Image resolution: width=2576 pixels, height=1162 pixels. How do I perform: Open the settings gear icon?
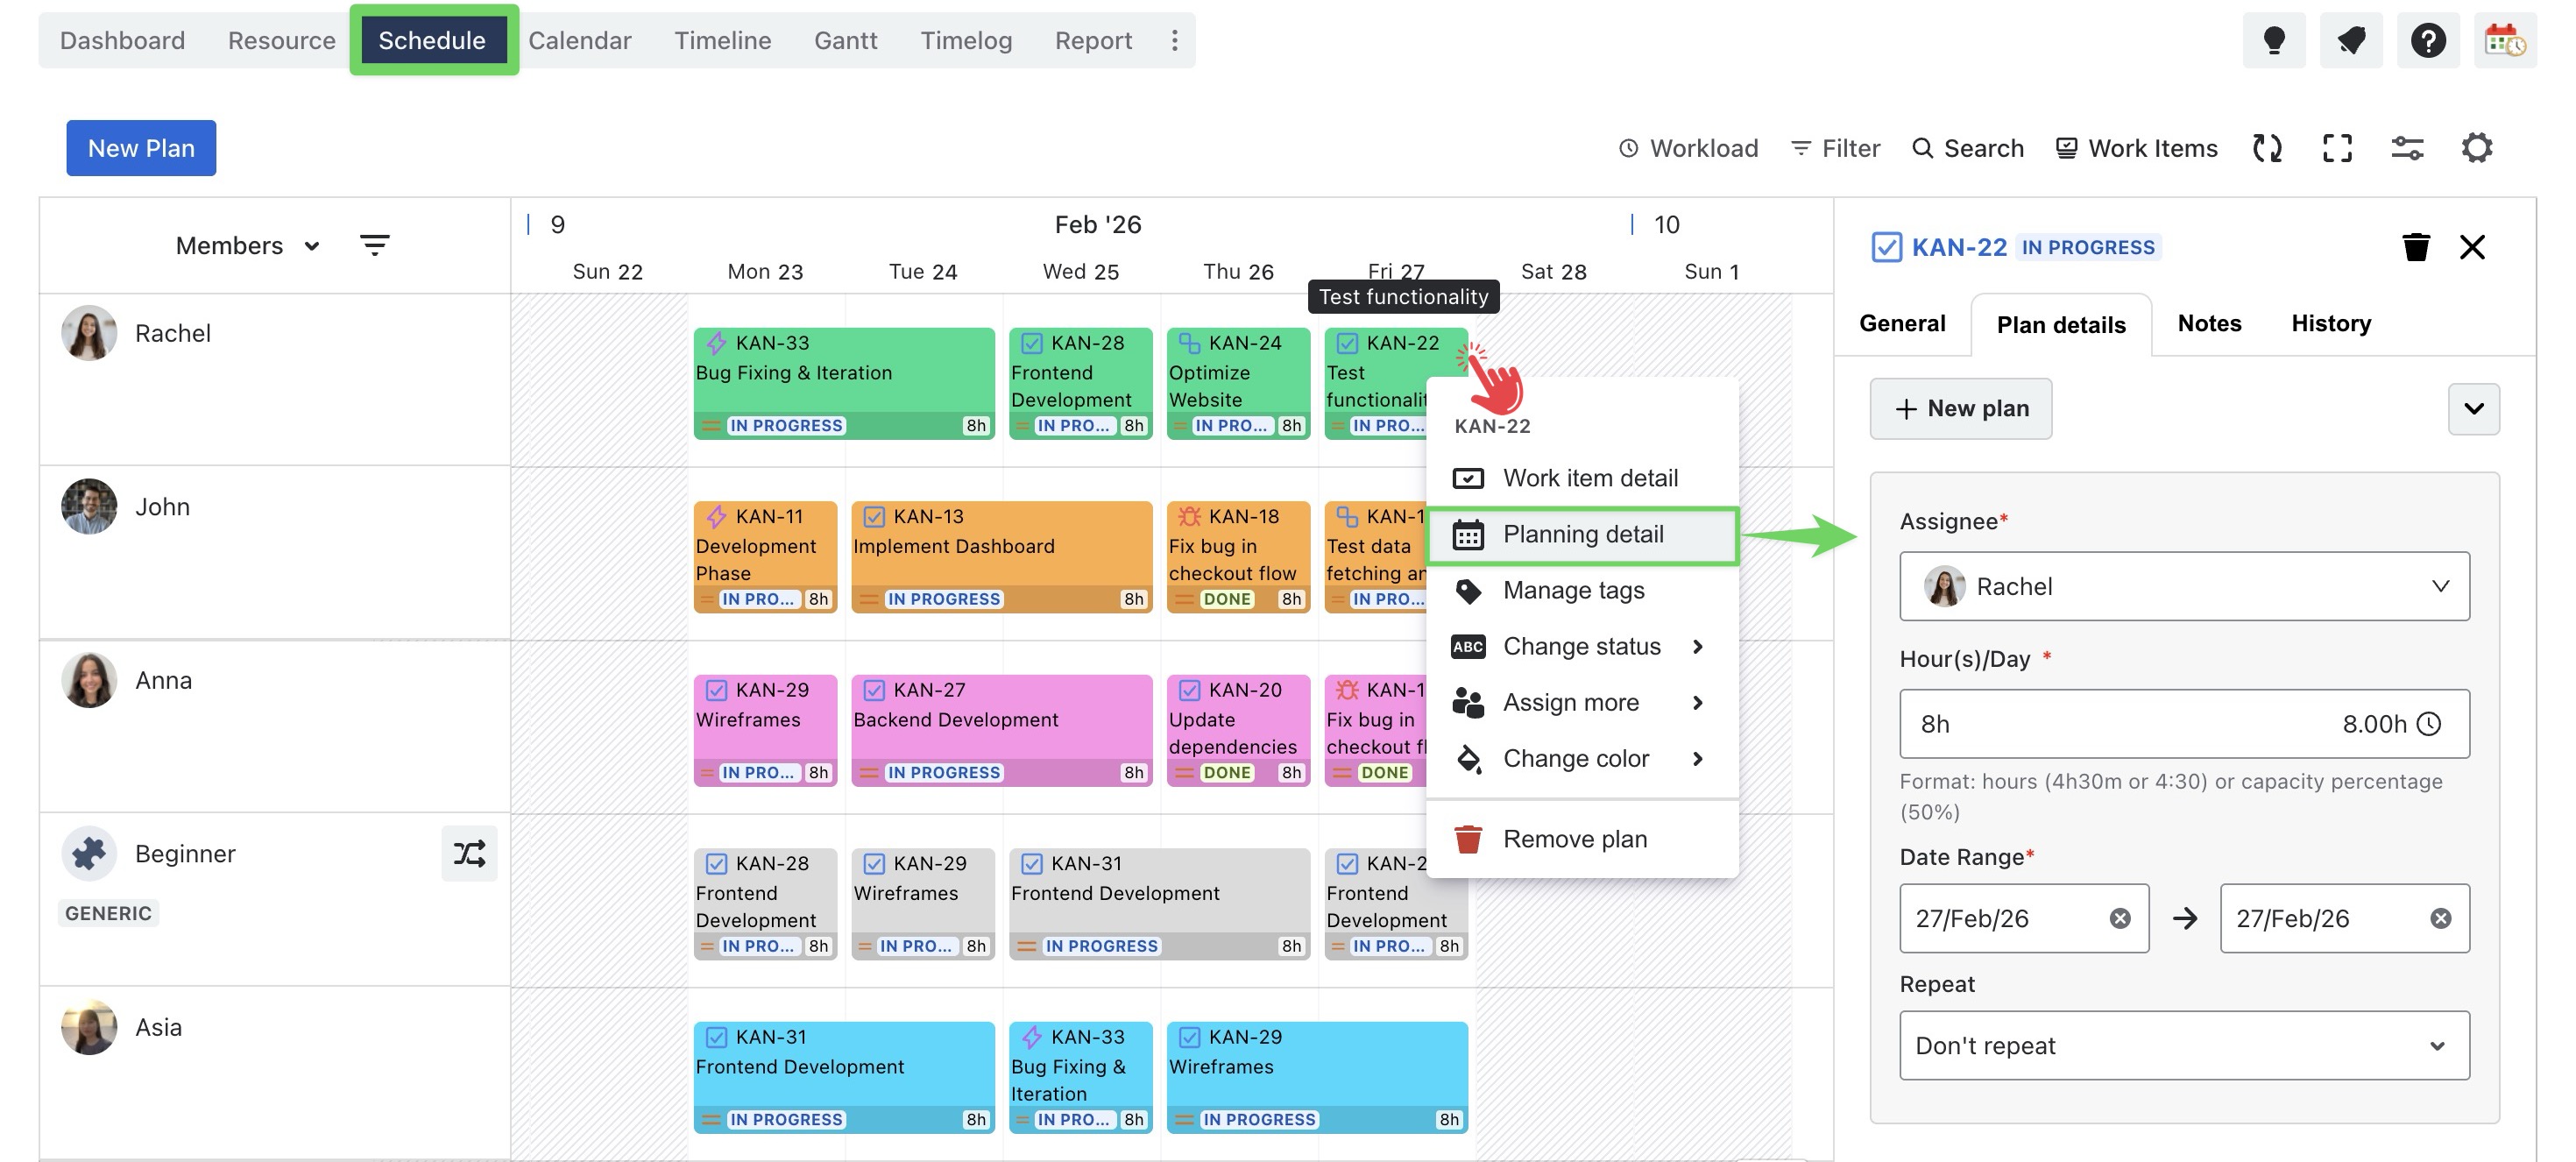pyautogui.click(x=2476, y=149)
